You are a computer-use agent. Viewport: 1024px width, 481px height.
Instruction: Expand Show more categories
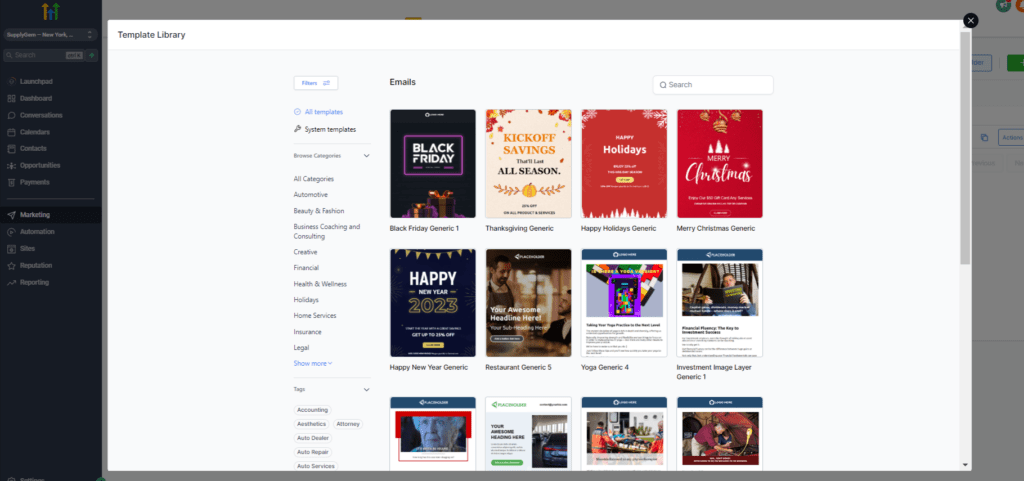point(313,364)
